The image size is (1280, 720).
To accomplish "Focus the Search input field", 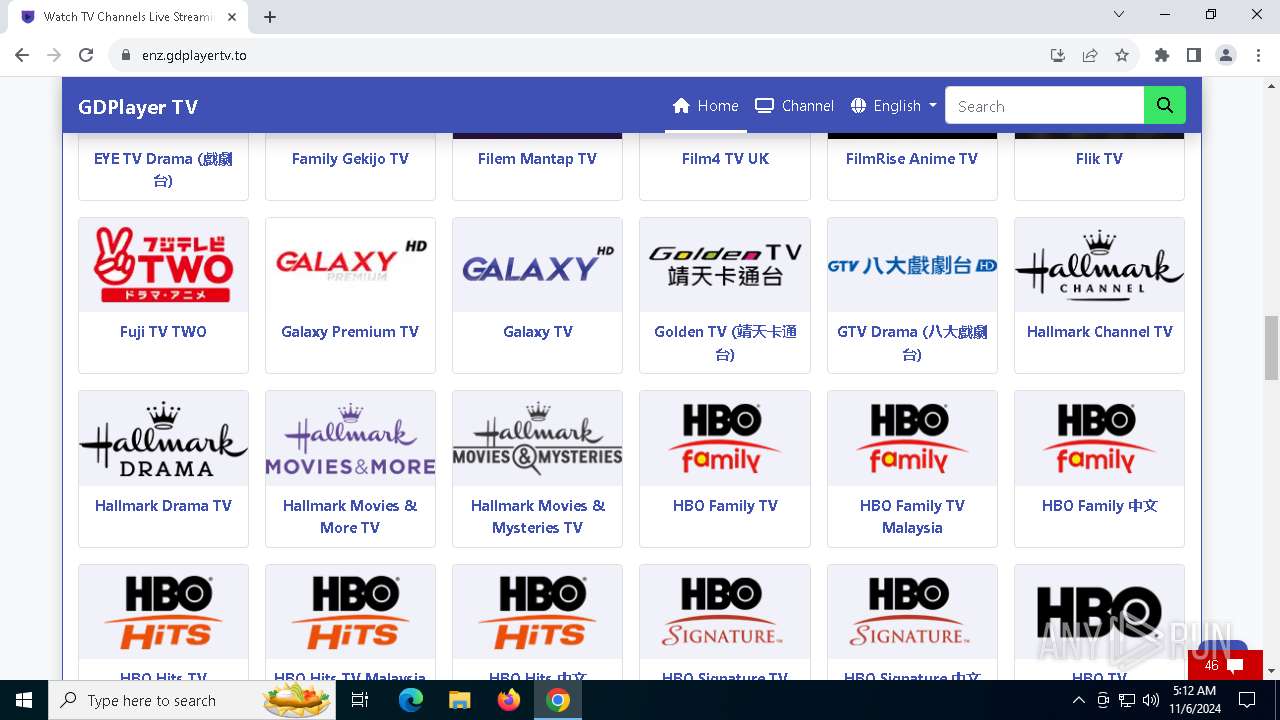I will [x=1044, y=106].
